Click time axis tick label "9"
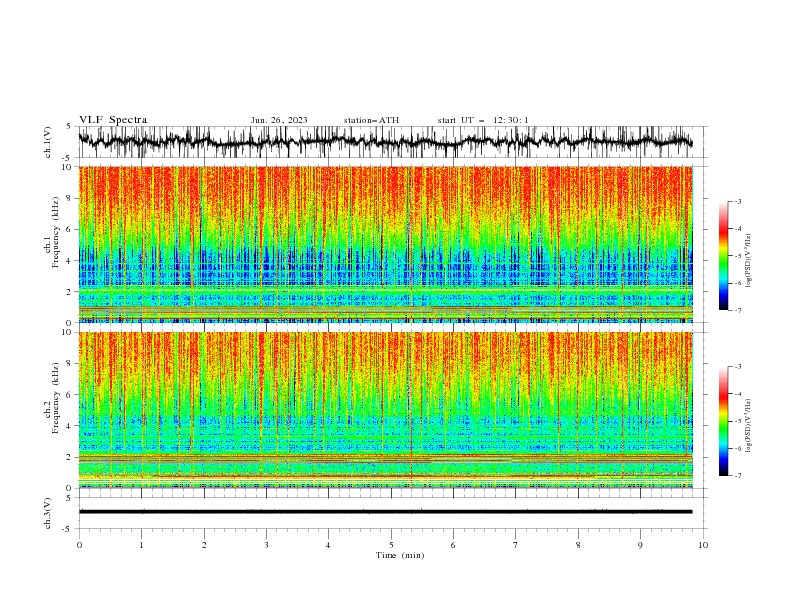 [640, 545]
